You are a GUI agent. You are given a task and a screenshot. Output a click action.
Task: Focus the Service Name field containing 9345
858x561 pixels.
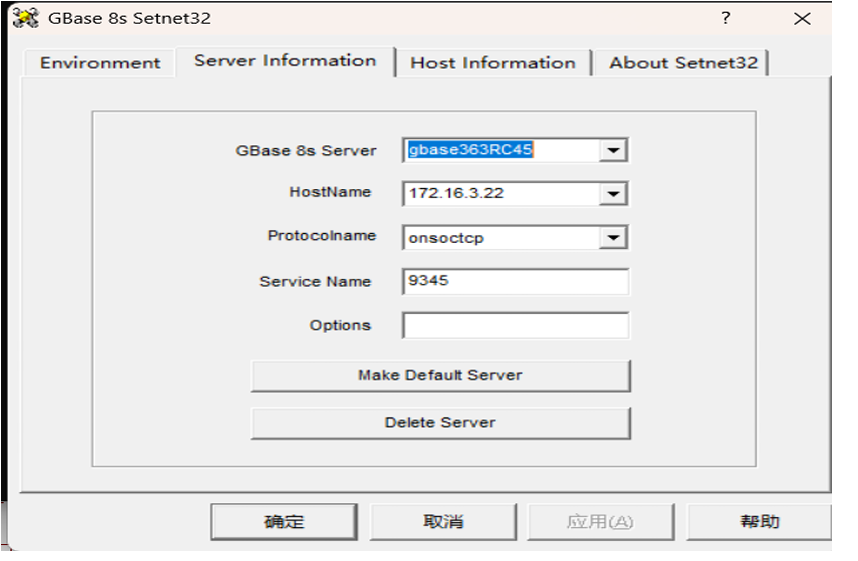tap(515, 281)
